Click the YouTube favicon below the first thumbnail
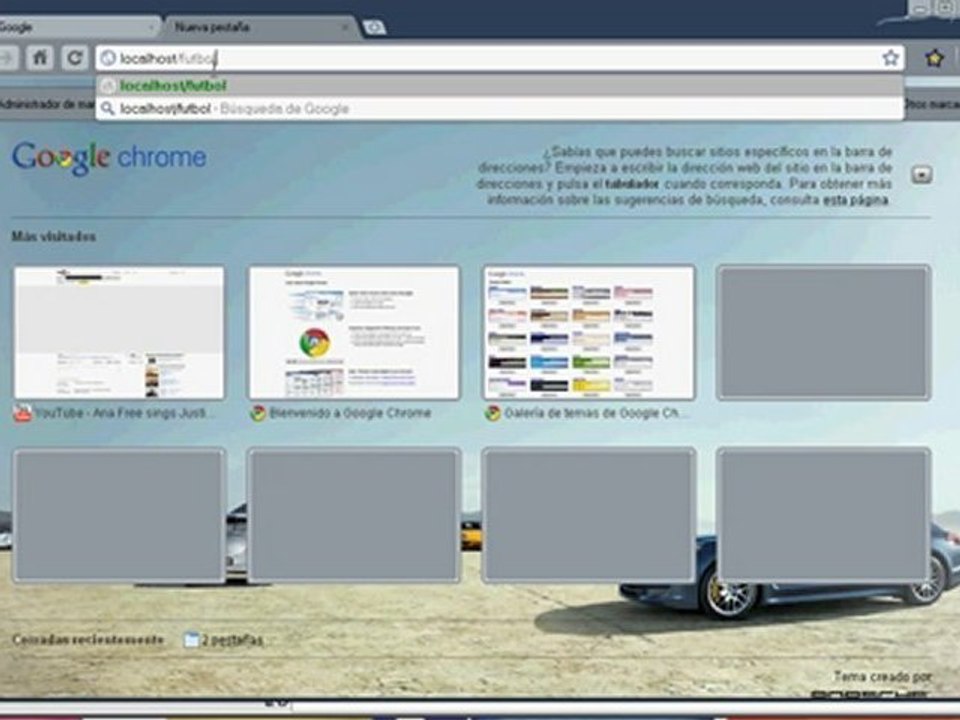 point(23,413)
